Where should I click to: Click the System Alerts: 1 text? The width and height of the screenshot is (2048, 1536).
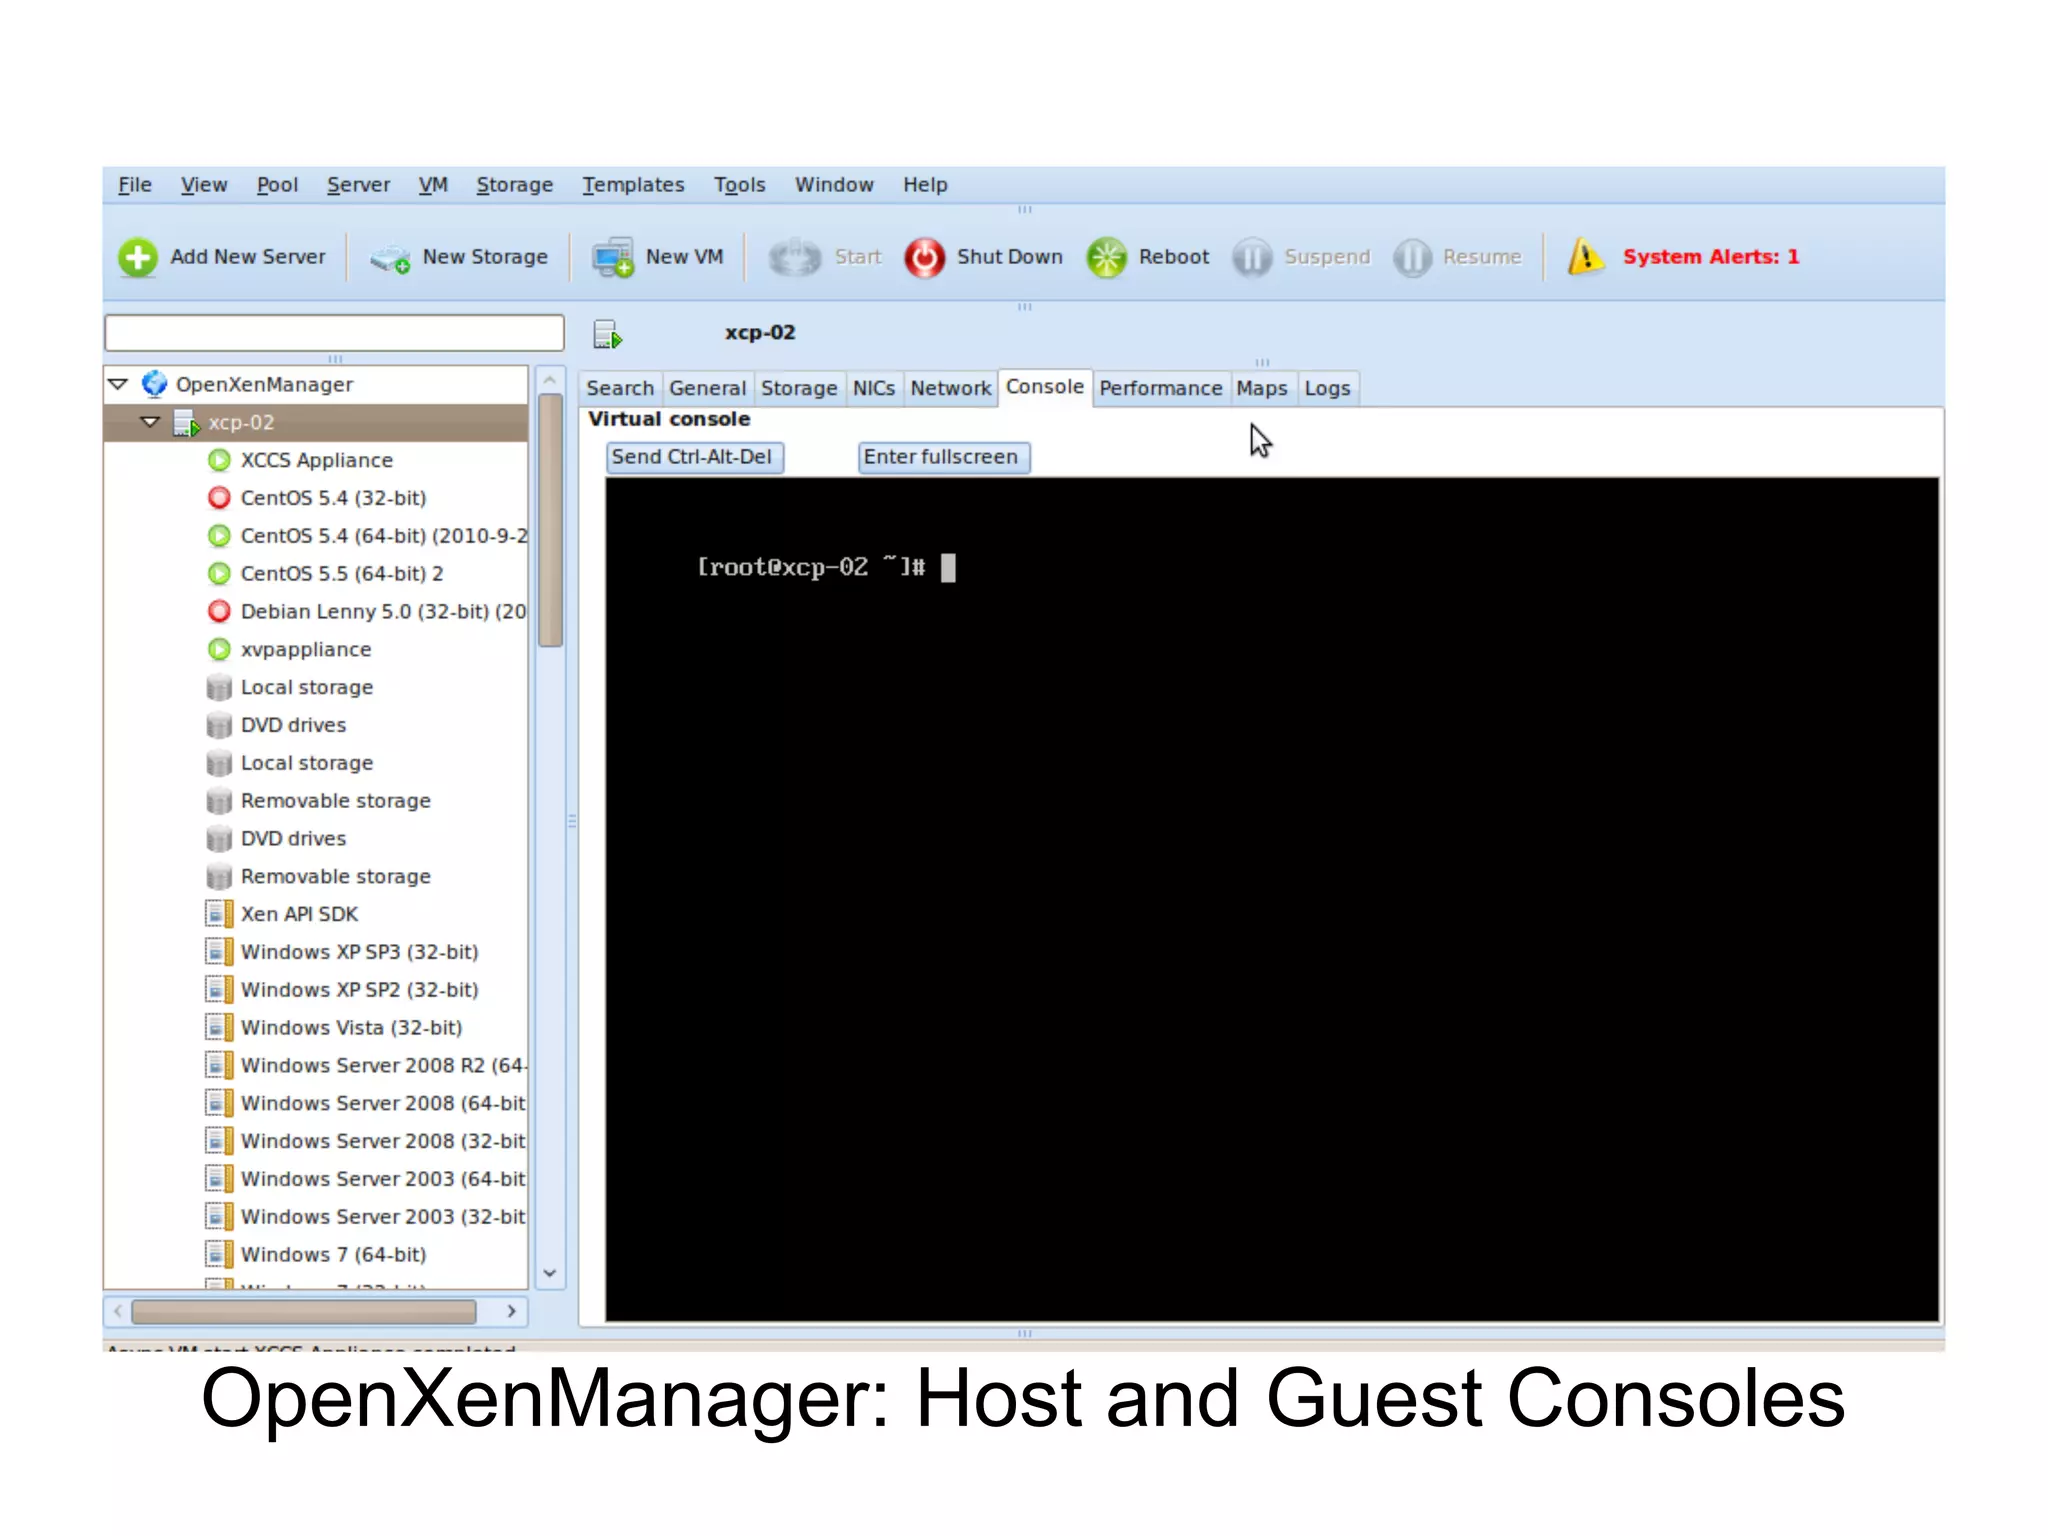pyautogui.click(x=1711, y=257)
